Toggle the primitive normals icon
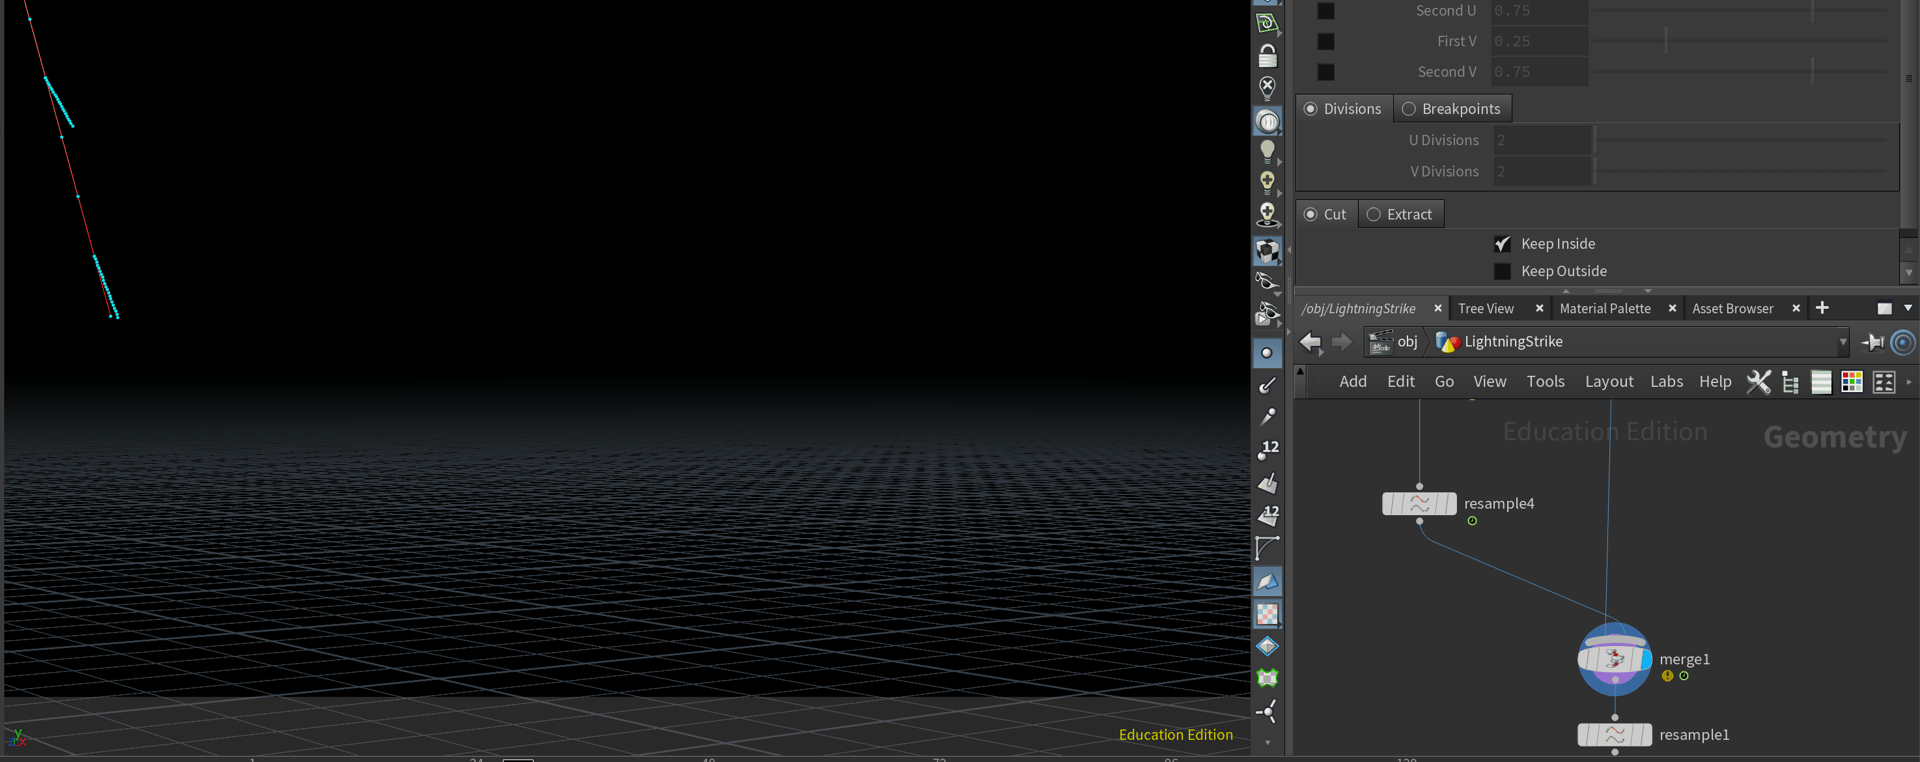 [1267, 483]
